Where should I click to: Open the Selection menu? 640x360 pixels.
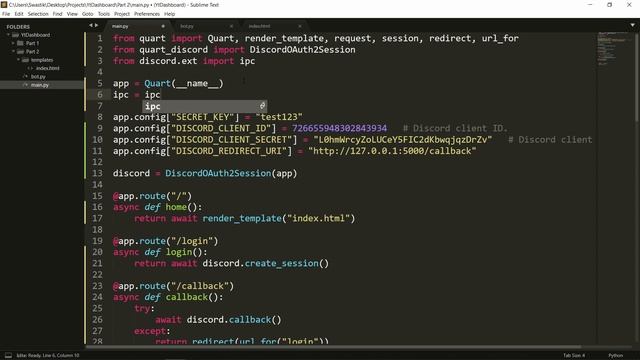pos(38,14)
